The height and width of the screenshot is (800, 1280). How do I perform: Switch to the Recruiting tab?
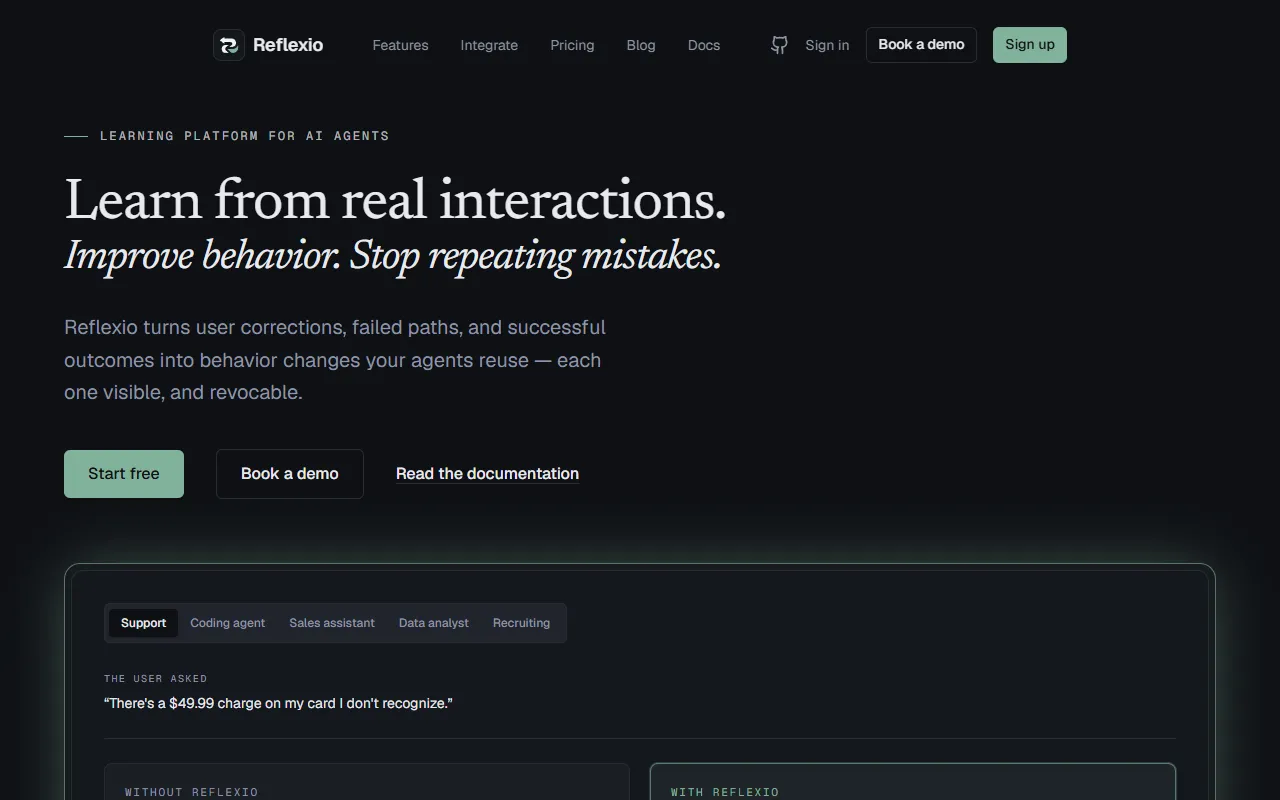click(521, 623)
